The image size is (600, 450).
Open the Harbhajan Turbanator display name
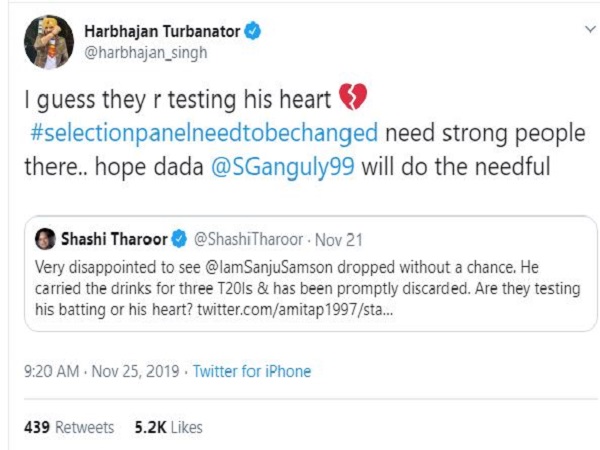pyautogui.click(x=169, y=32)
